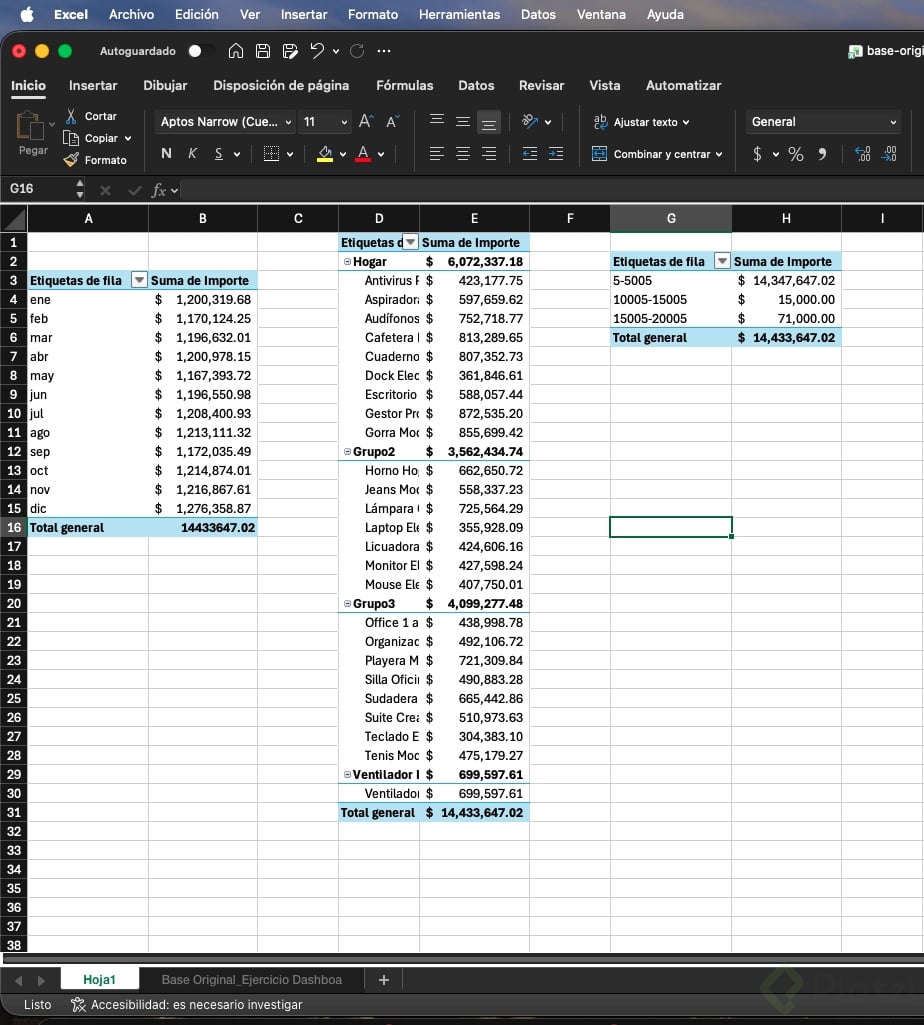Image resolution: width=924 pixels, height=1025 pixels.
Task: Click the increase font size icon
Action: click(367, 122)
